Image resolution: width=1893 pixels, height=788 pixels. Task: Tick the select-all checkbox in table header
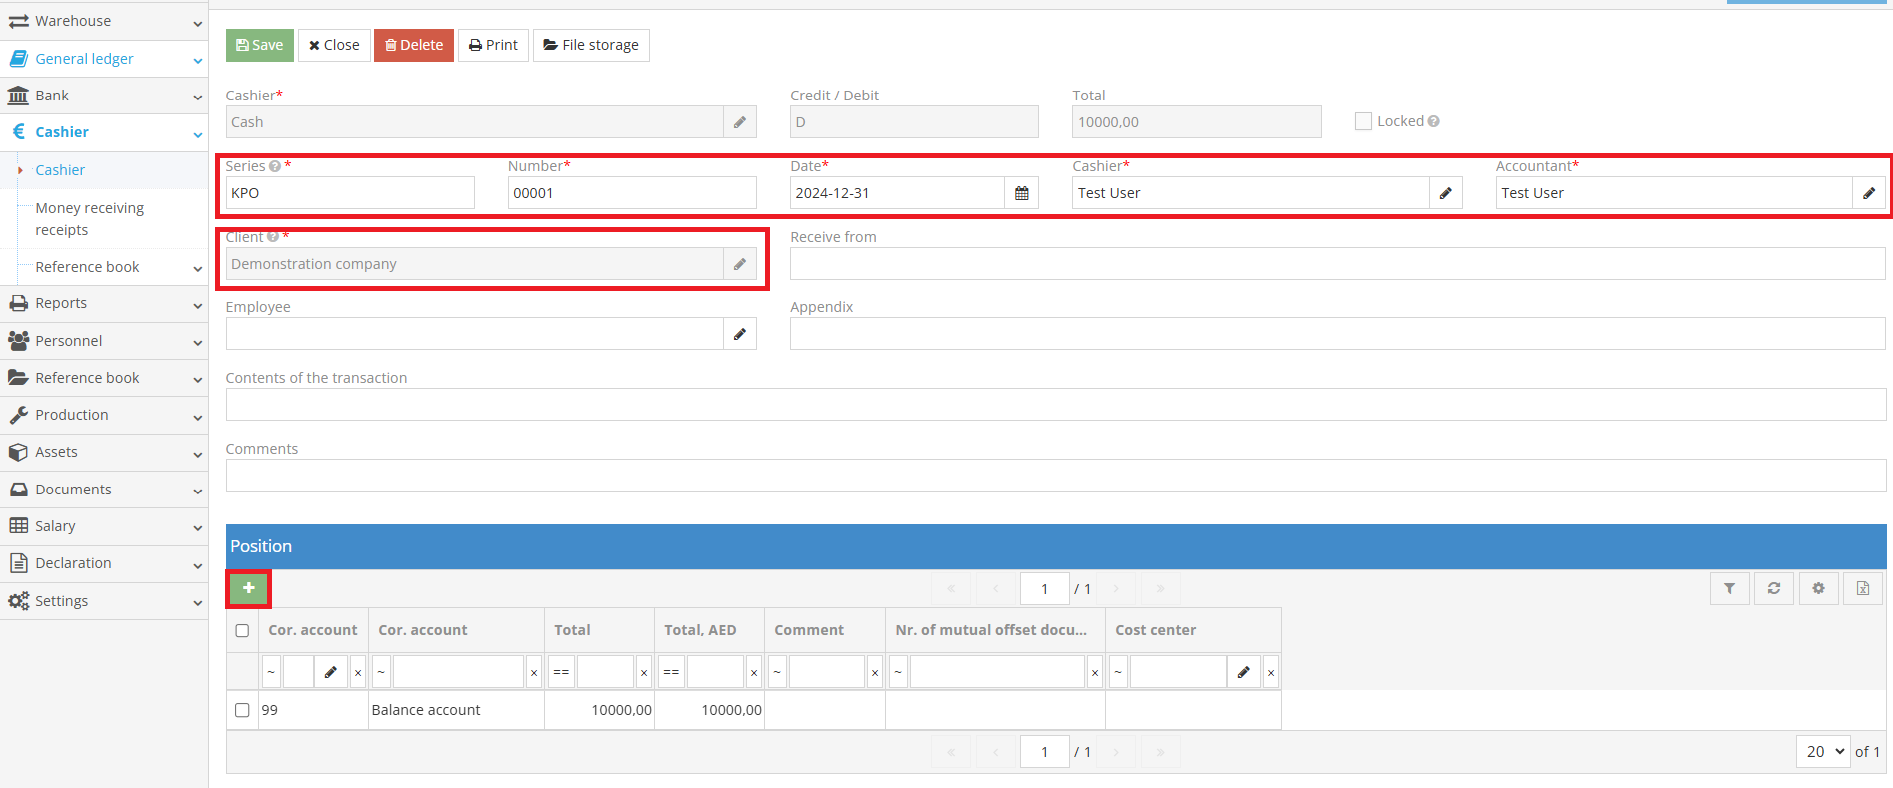[x=242, y=630]
